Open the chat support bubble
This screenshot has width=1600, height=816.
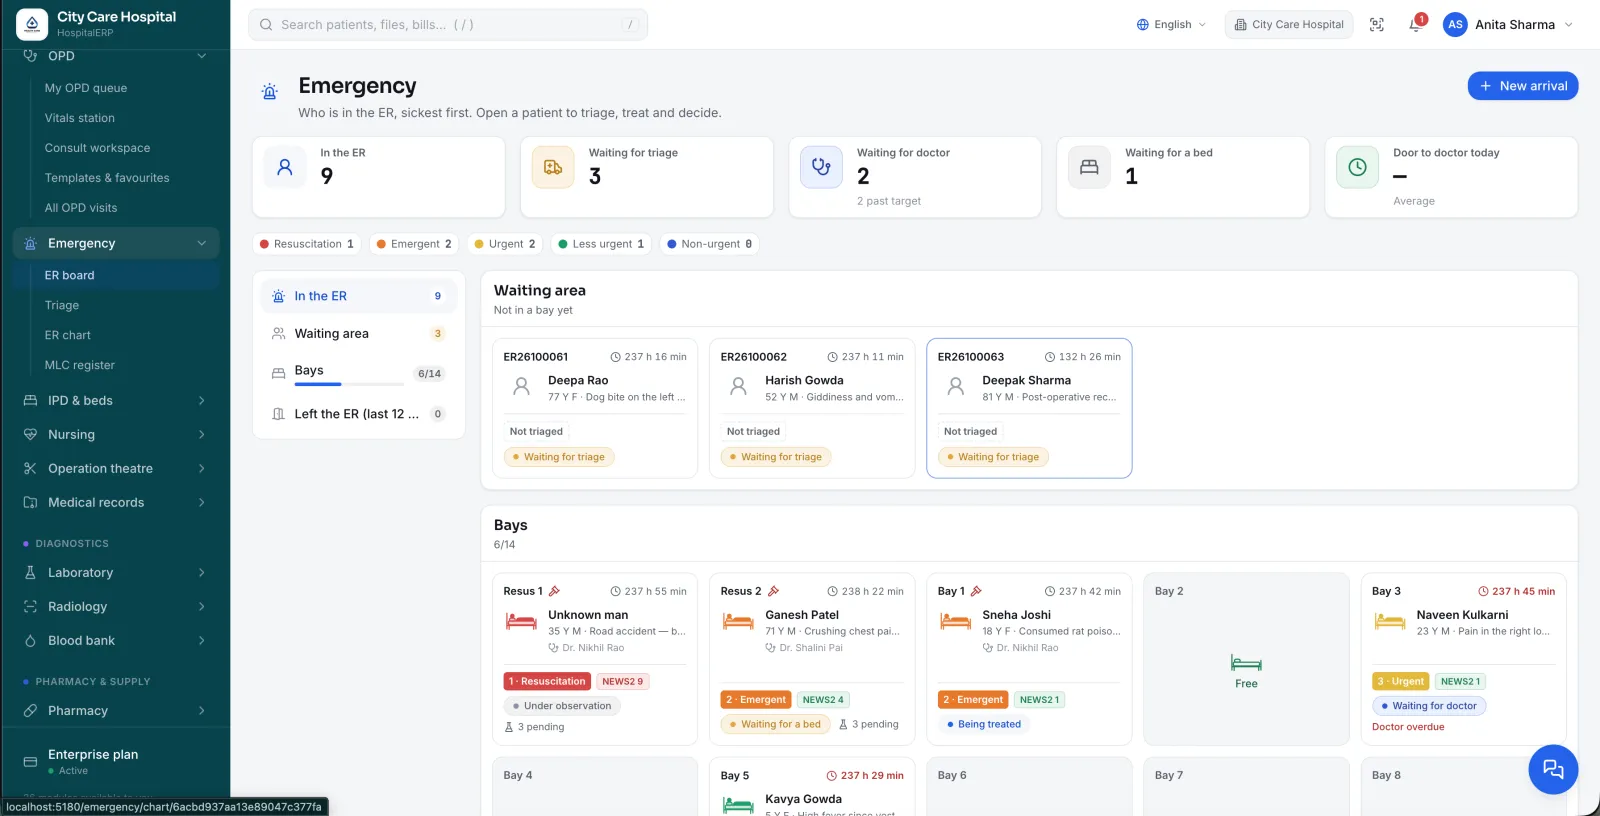(1553, 769)
